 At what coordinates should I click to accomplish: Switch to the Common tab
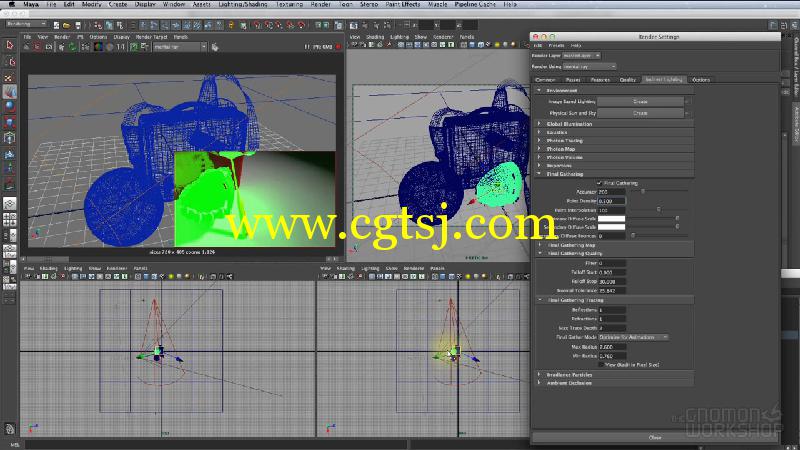[x=545, y=80]
